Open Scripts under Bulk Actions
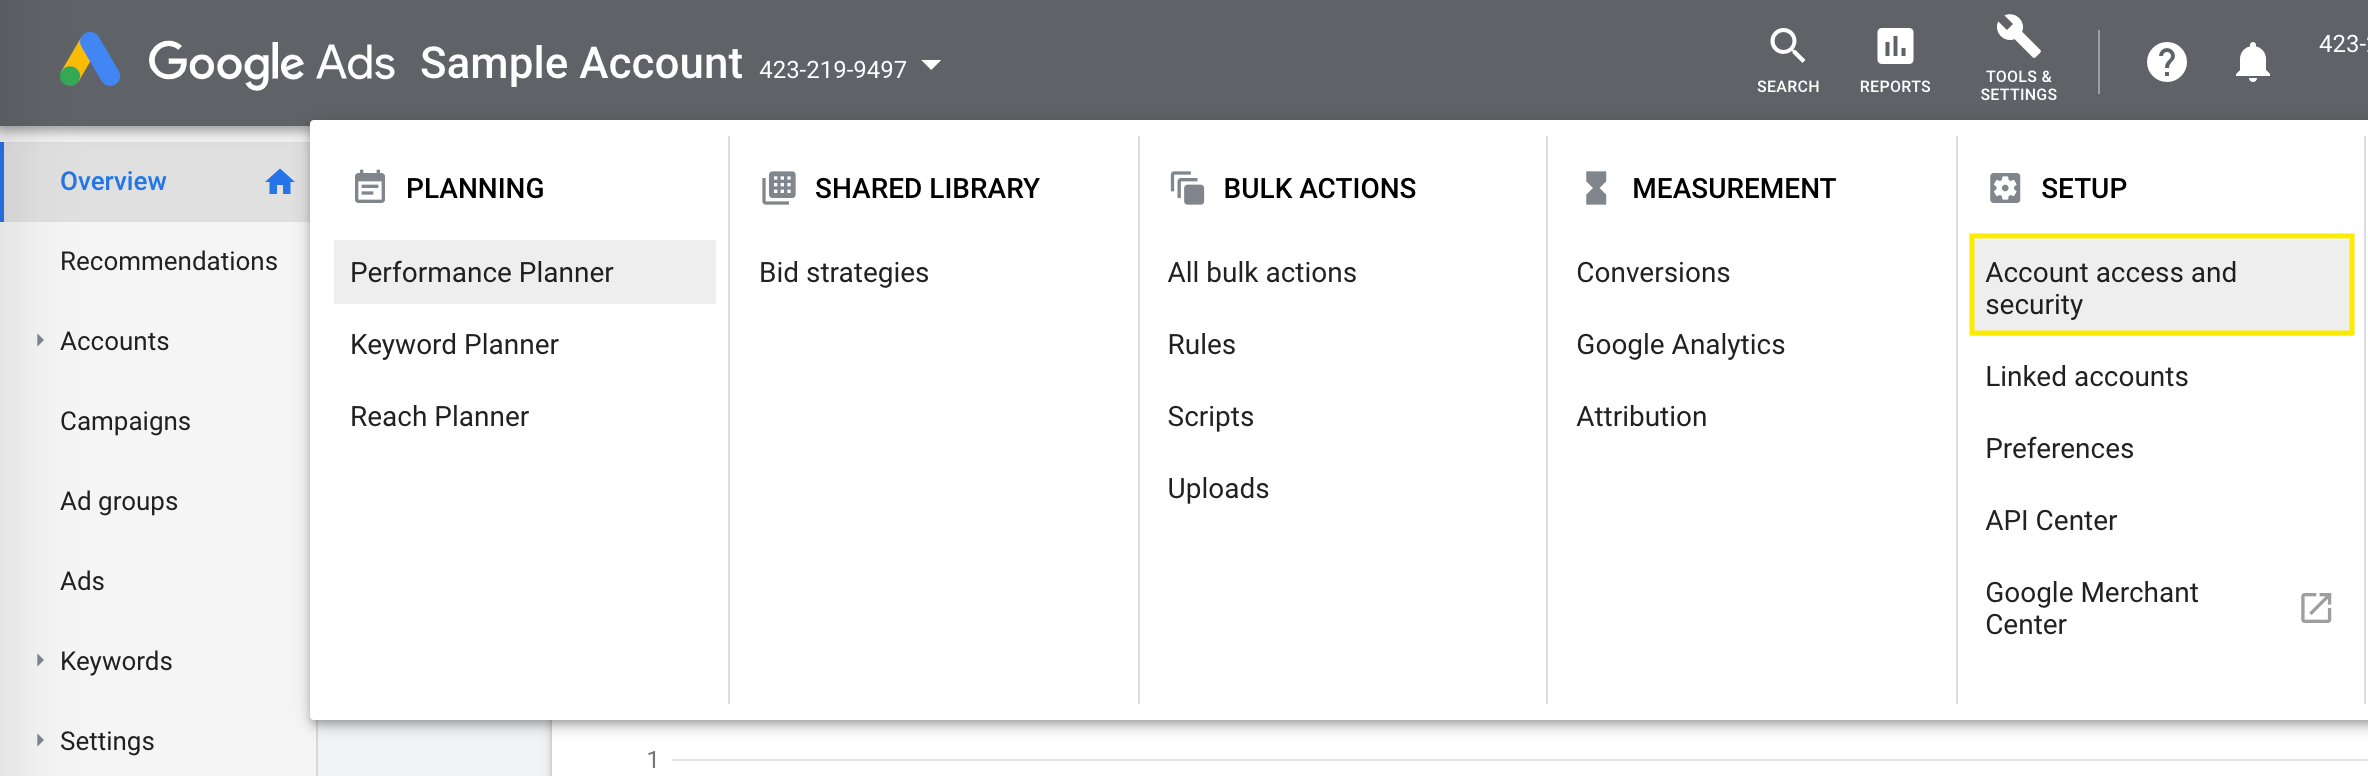Image resolution: width=2368 pixels, height=776 pixels. click(x=1210, y=416)
